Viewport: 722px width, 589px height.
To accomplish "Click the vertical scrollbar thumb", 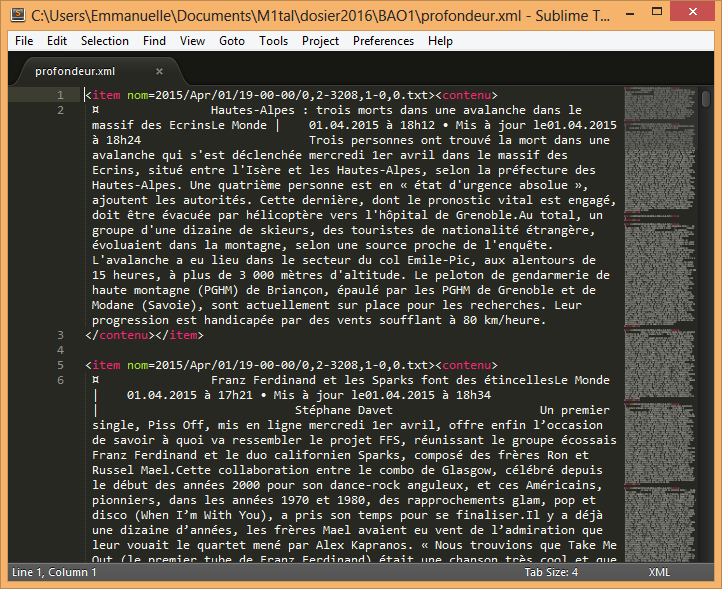I will [x=706, y=99].
